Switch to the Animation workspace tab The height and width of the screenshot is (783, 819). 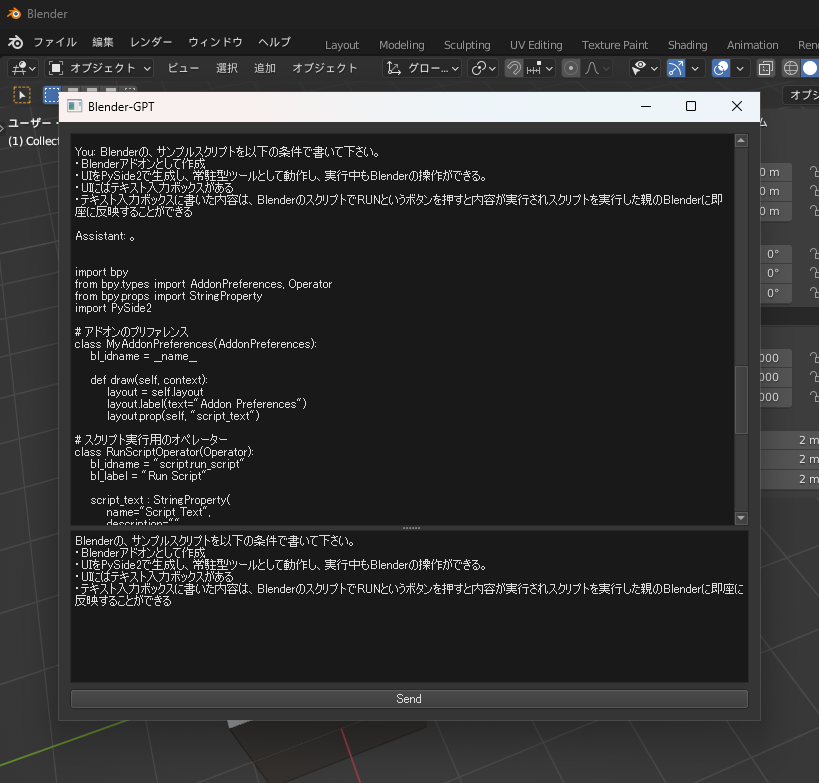pyautogui.click(x=752, y=45)
